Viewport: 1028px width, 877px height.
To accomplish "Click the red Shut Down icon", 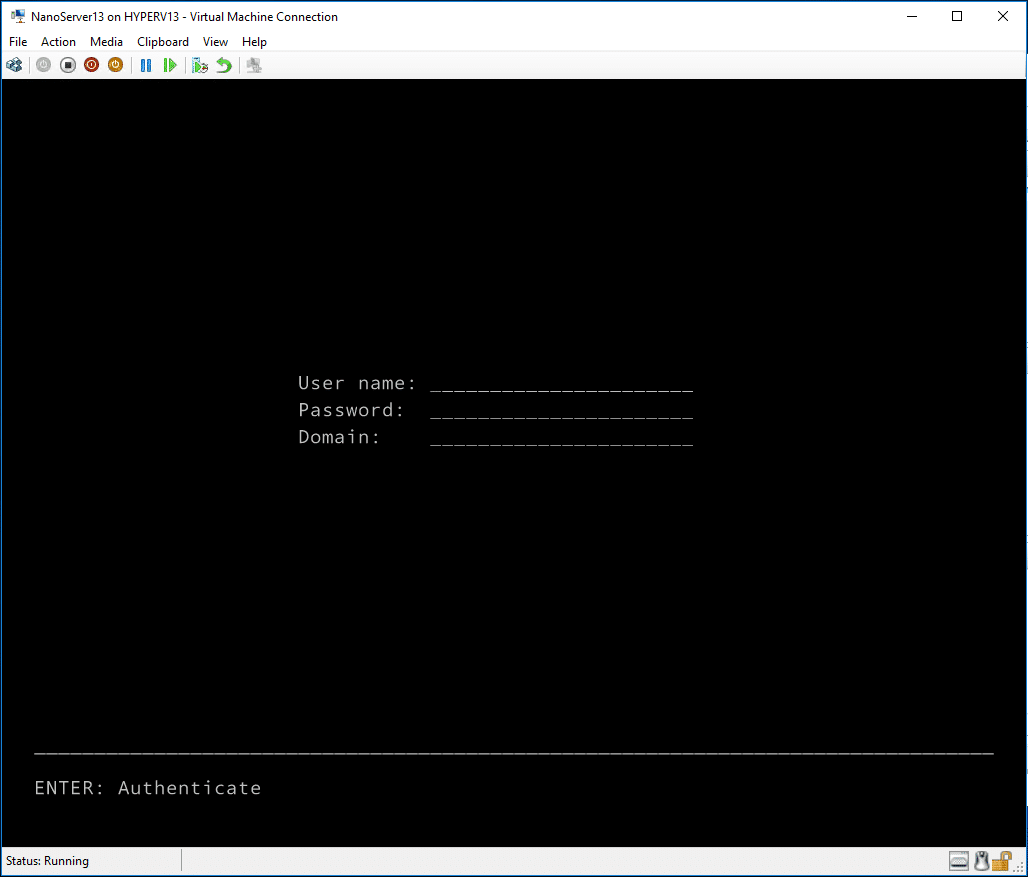I will click(92, 65).
